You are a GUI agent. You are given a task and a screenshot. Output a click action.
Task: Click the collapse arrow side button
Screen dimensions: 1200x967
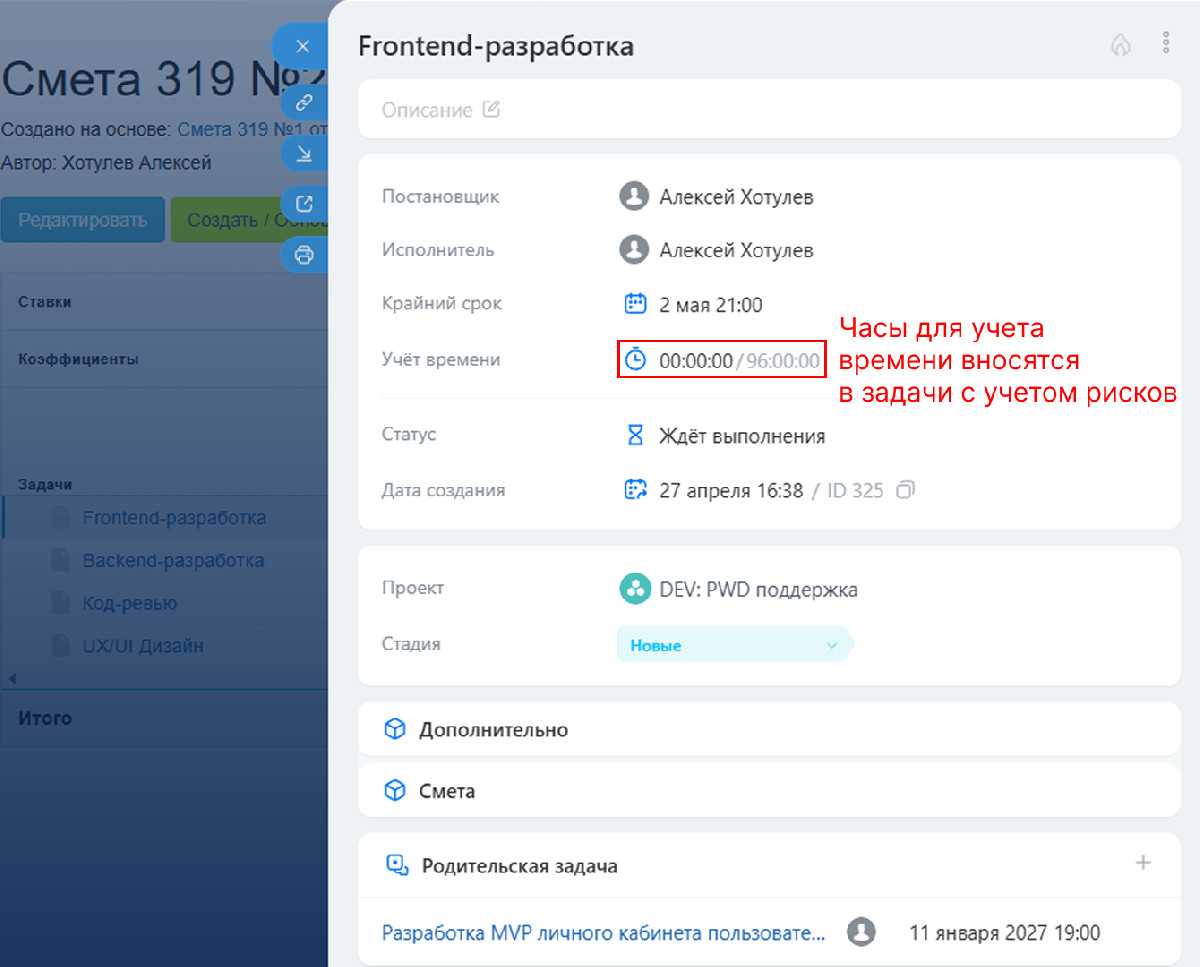click(304, 153)
